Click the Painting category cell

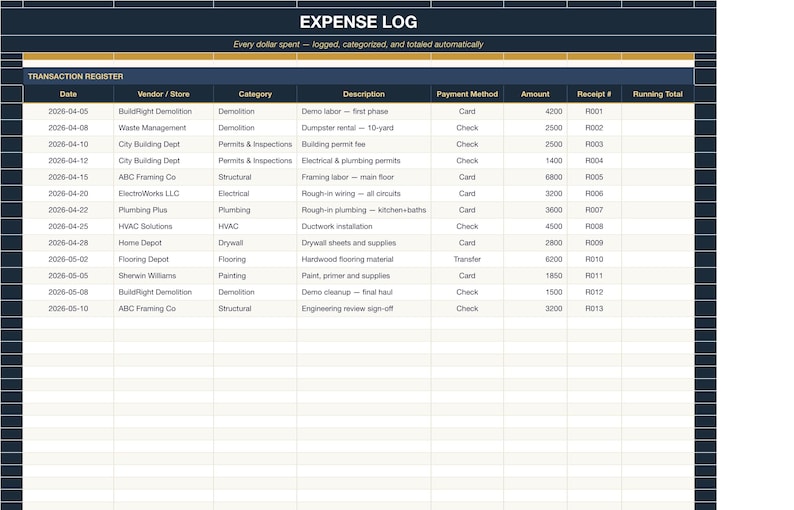[255, 276]
